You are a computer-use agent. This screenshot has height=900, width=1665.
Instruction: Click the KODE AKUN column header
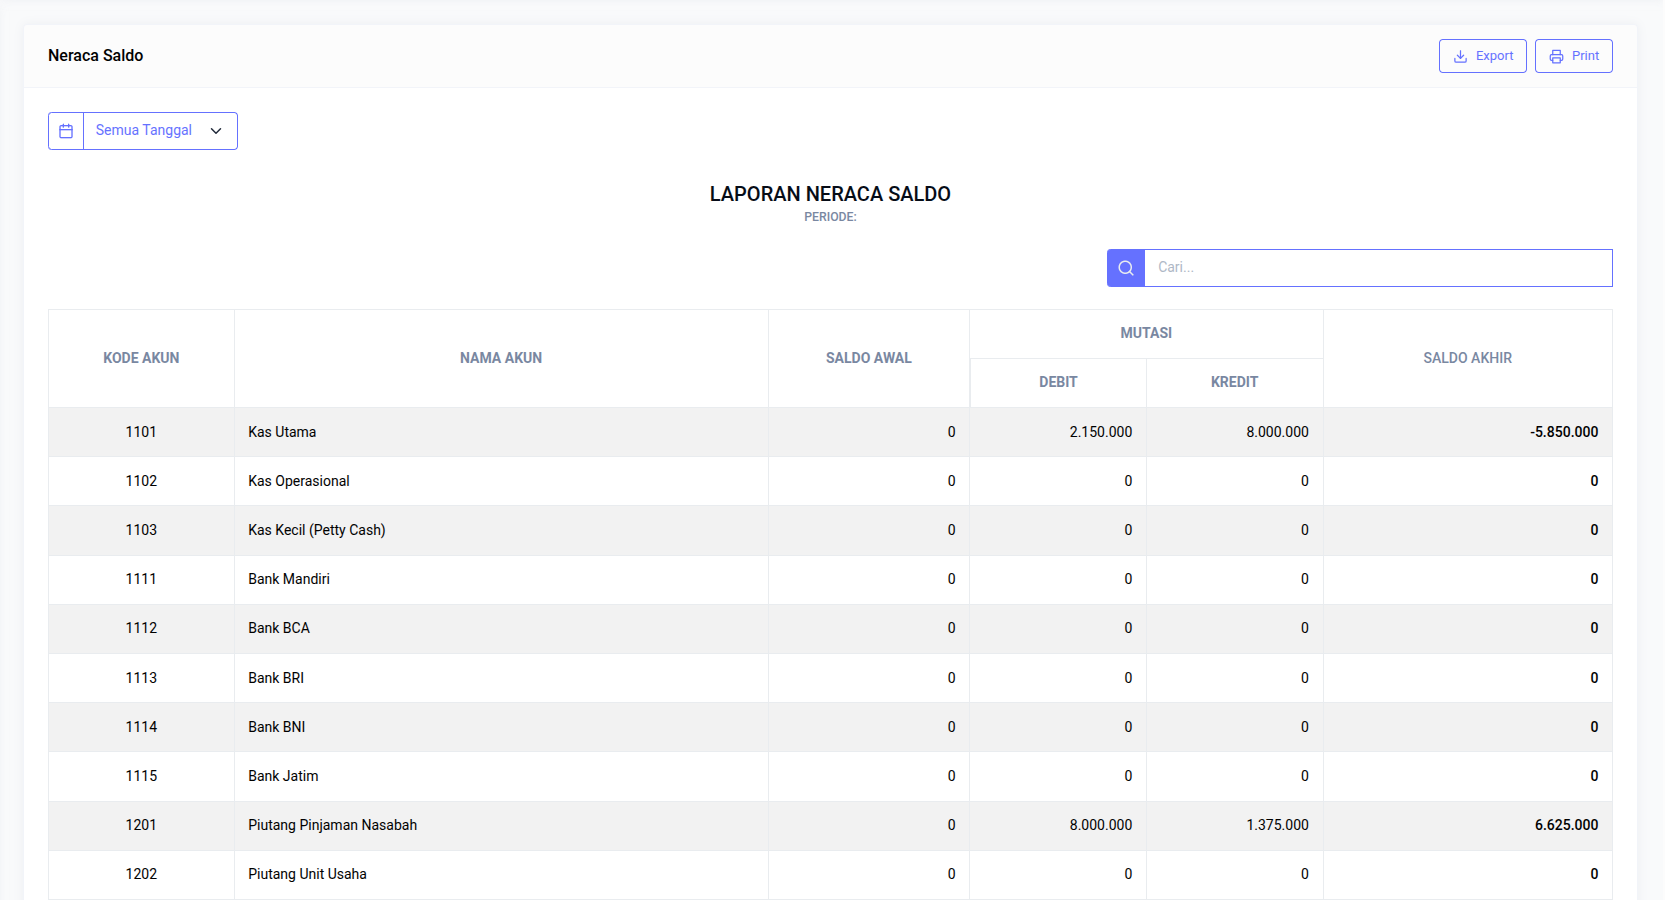(x=141, y=358)
